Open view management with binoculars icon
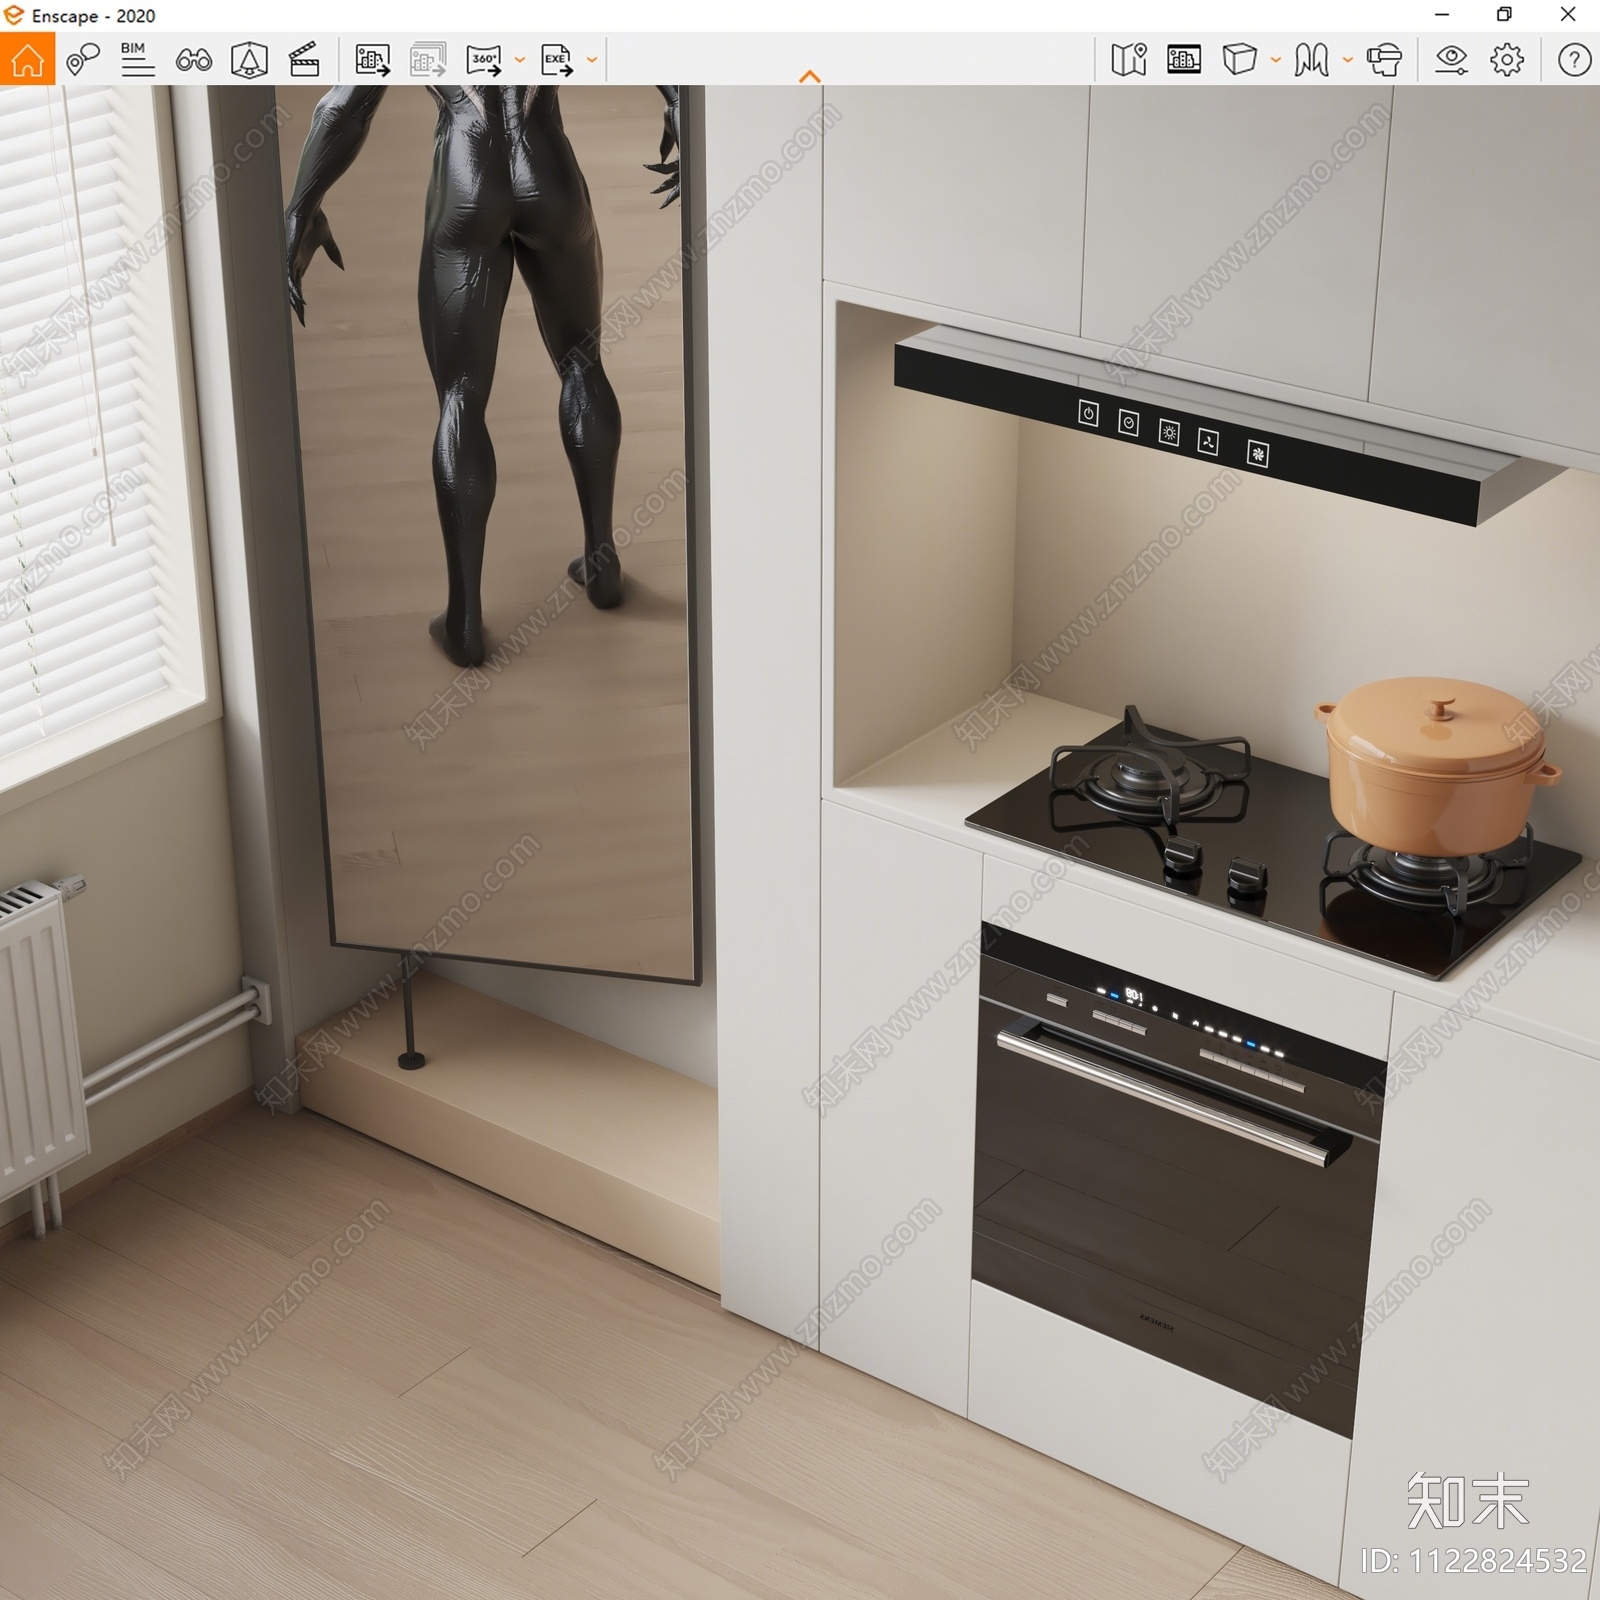 tap(193, 60)
